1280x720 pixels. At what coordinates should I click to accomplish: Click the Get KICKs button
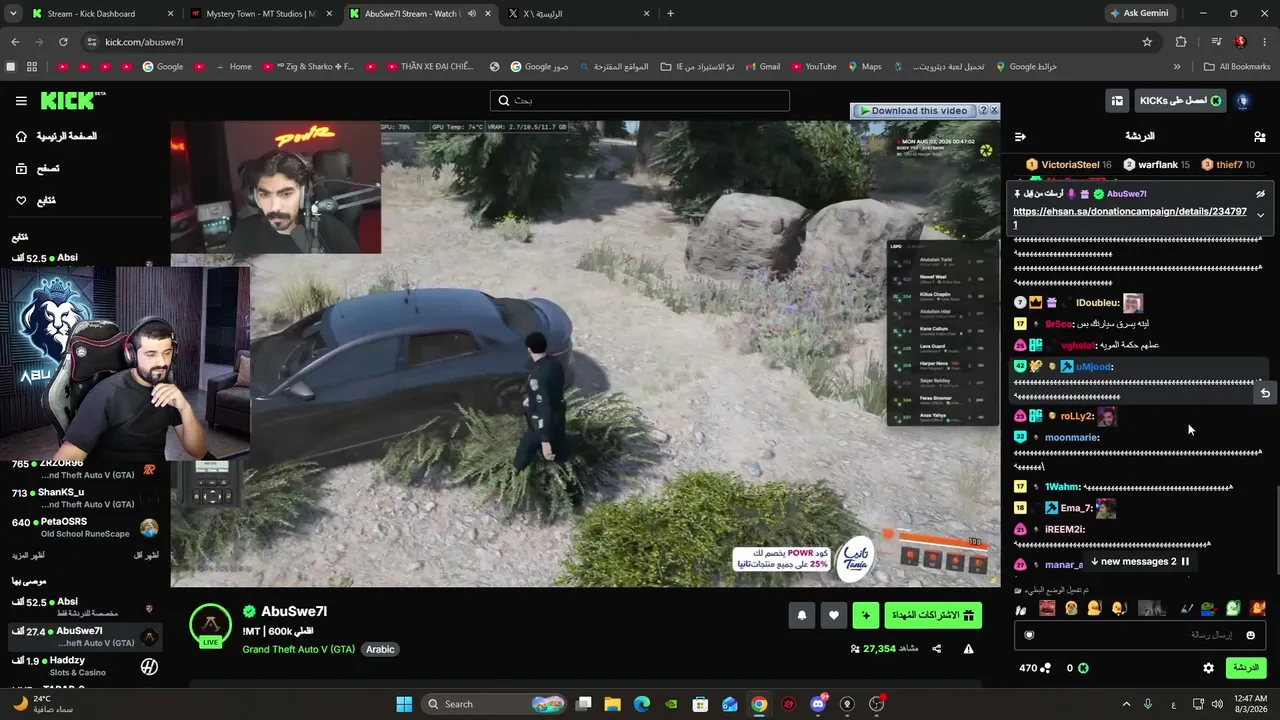pos(1180,101)
